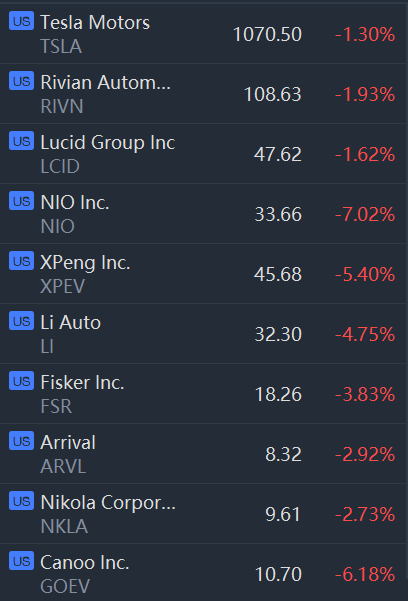The image size is (408, 601).
Task: Click the US badge beside NIO Inc.
Action: click(21, 201)
